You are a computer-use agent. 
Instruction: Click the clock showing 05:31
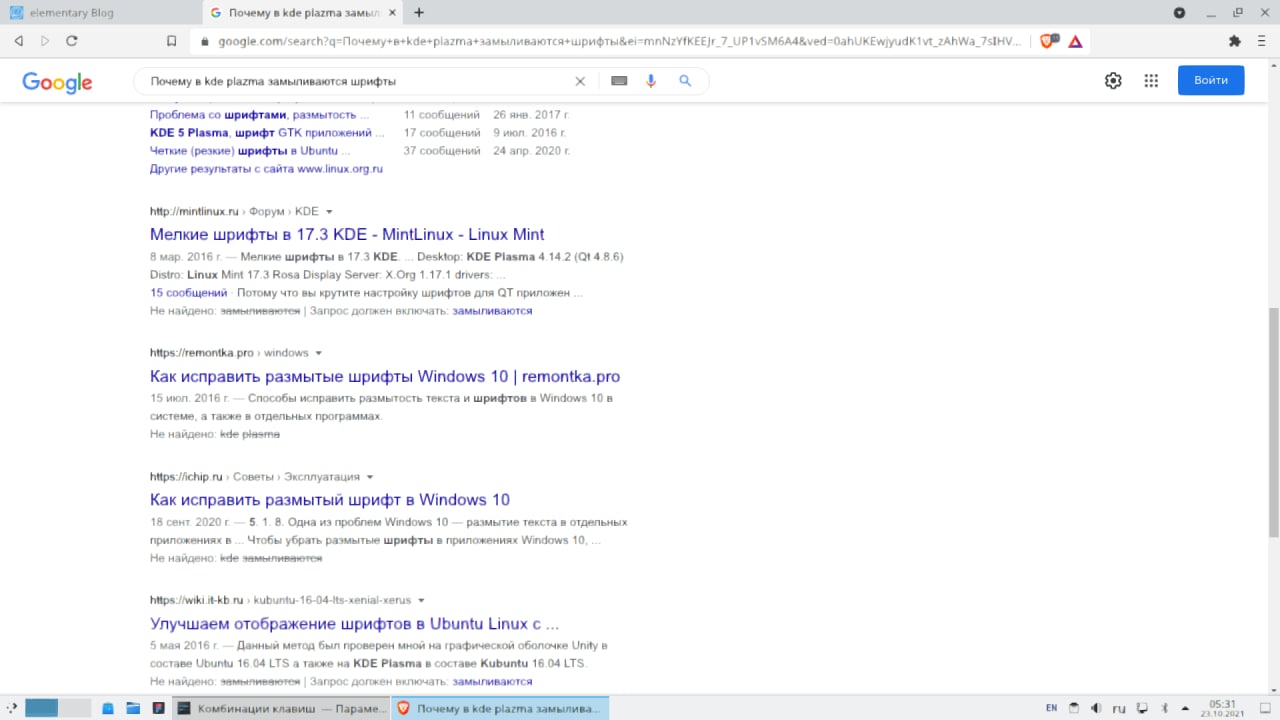[x=1223, y=708]
